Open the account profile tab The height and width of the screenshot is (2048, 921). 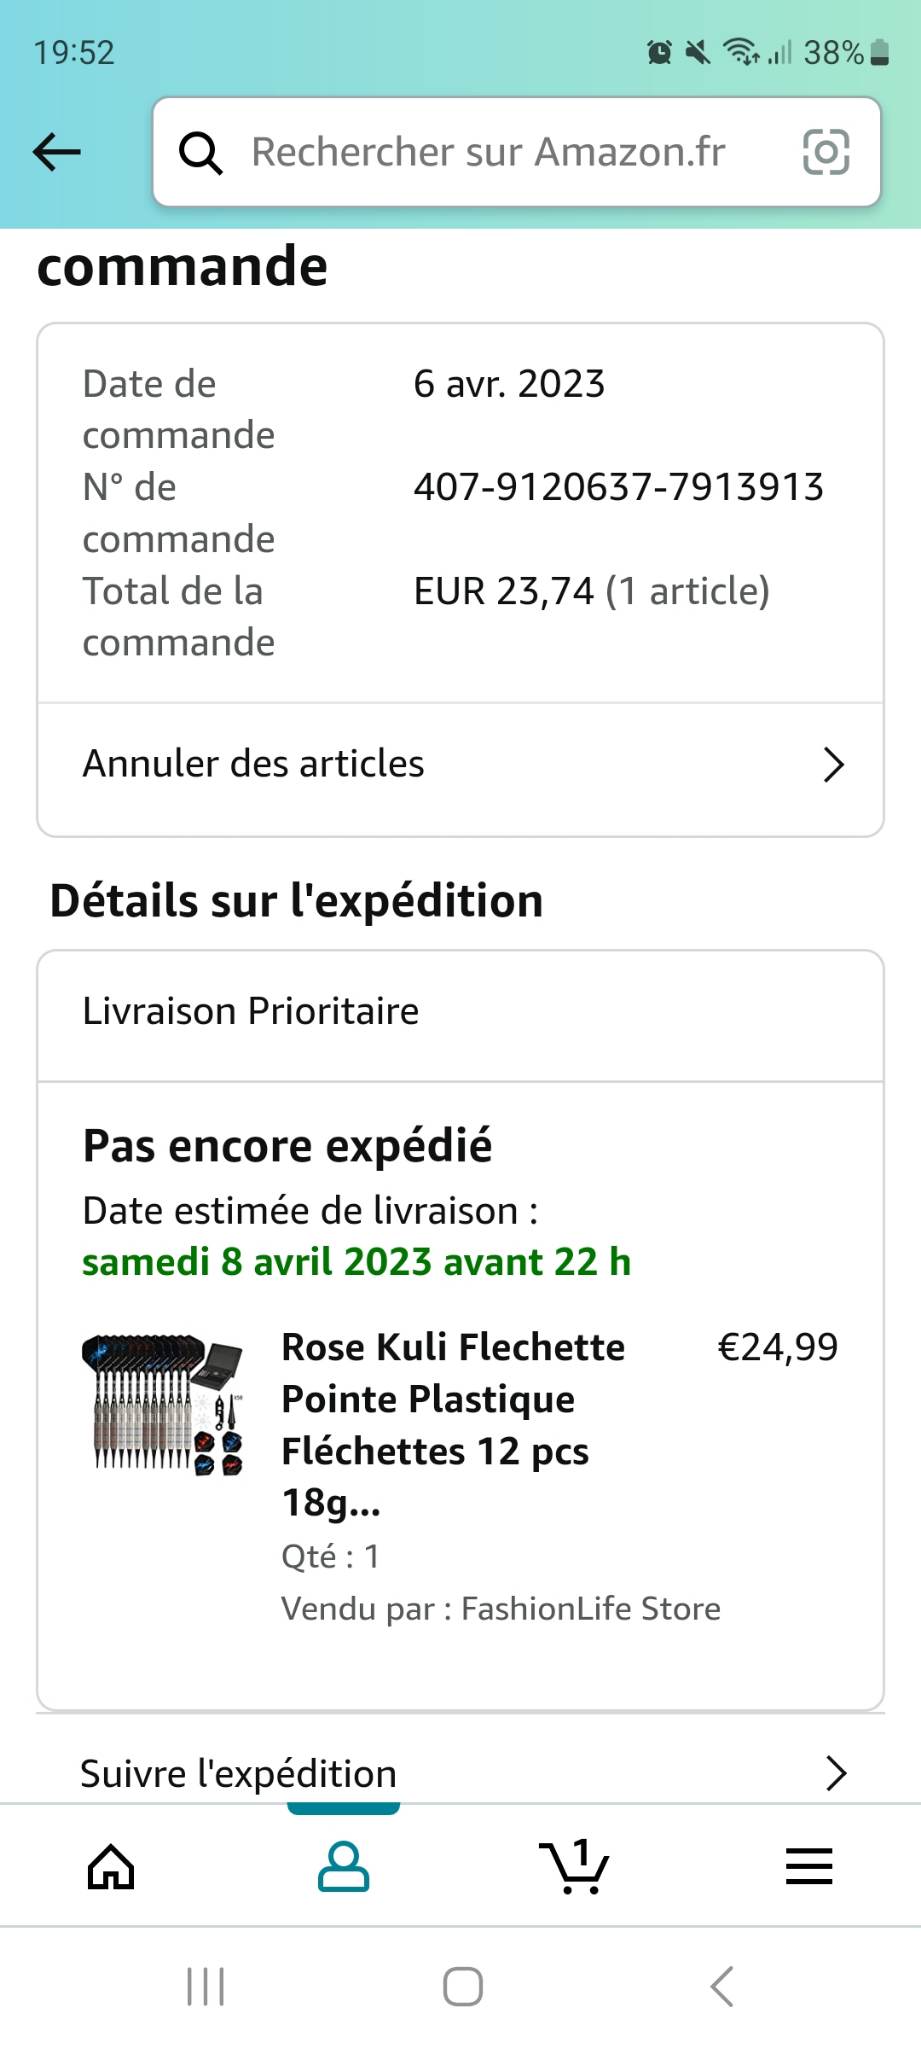coord(343,1866)
